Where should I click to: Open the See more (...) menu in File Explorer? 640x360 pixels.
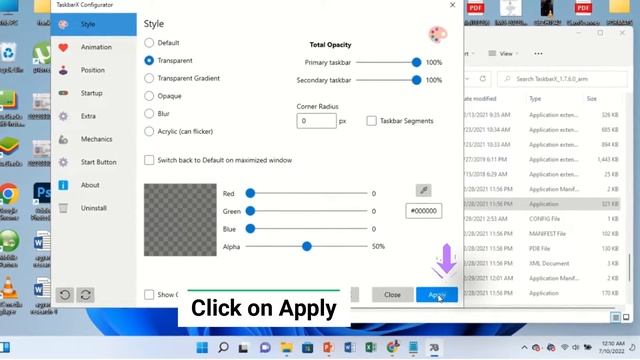538,53
